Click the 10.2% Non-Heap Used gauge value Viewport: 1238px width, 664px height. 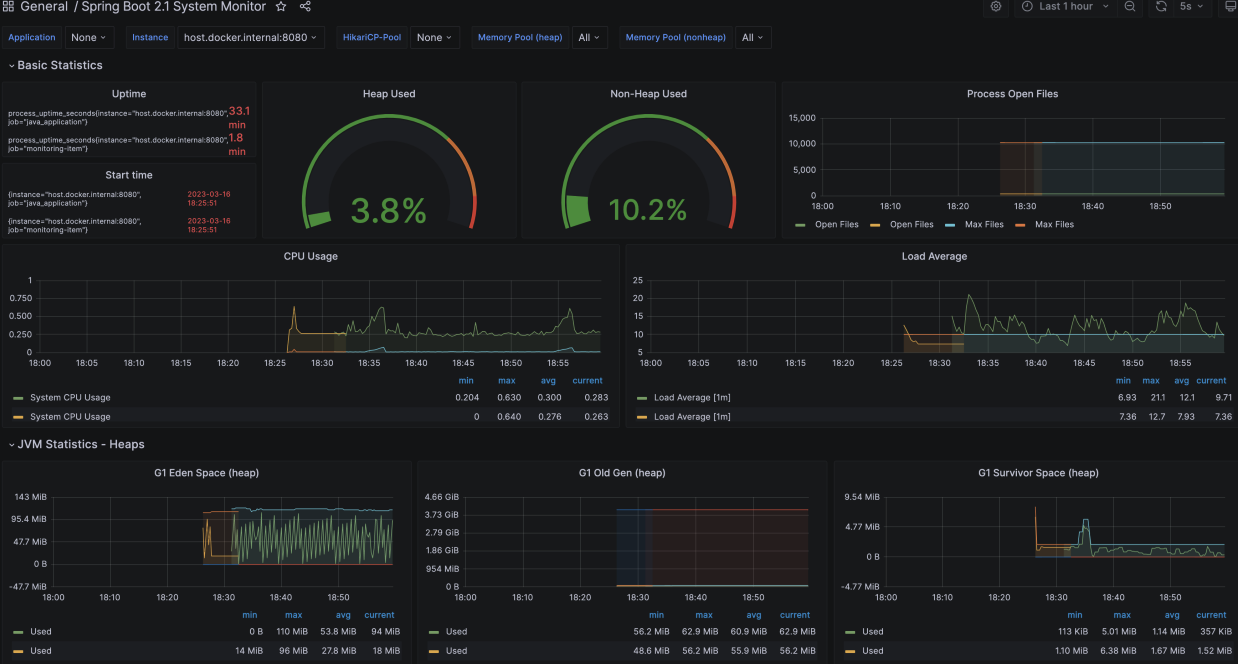pyautogui.click(x=647, y=210)
